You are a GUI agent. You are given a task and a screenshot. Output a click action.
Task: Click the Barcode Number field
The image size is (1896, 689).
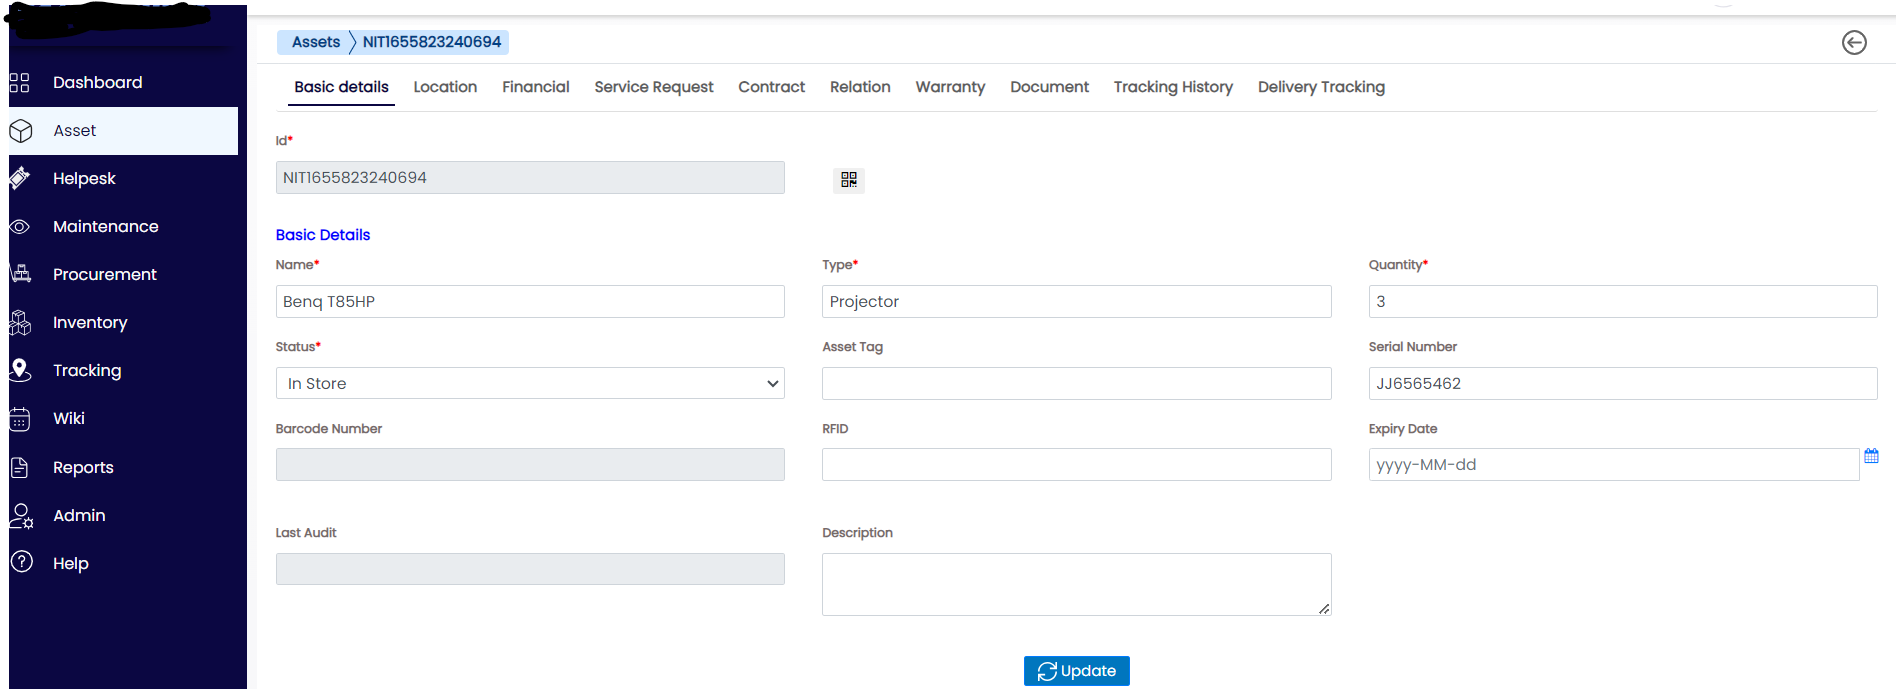click(530, 464)
